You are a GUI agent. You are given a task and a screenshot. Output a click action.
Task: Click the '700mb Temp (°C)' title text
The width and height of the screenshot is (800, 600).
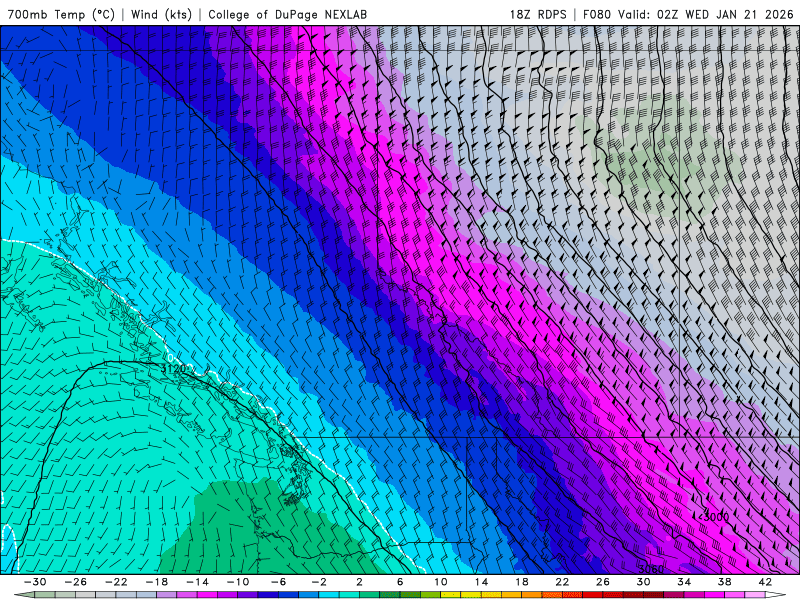tap(61, 14)
